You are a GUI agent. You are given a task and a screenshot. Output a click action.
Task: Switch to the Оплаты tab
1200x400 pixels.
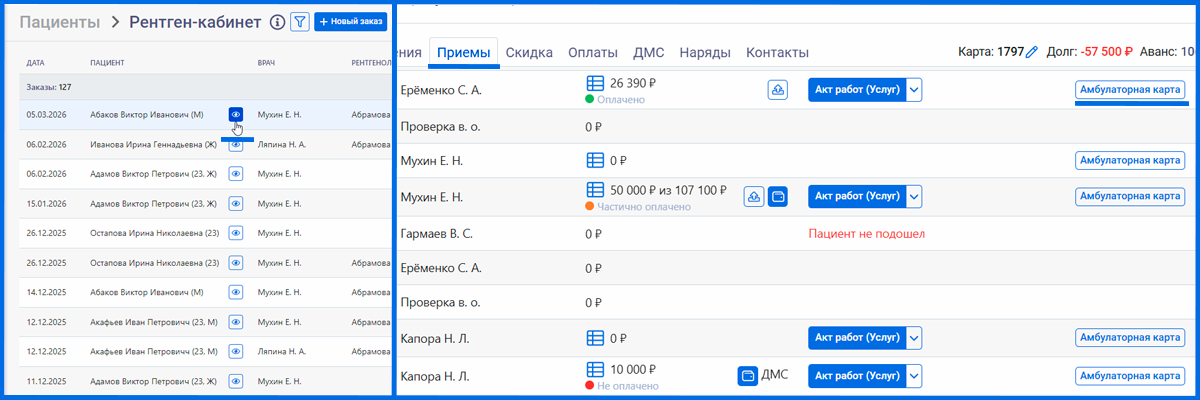(592, 52)
